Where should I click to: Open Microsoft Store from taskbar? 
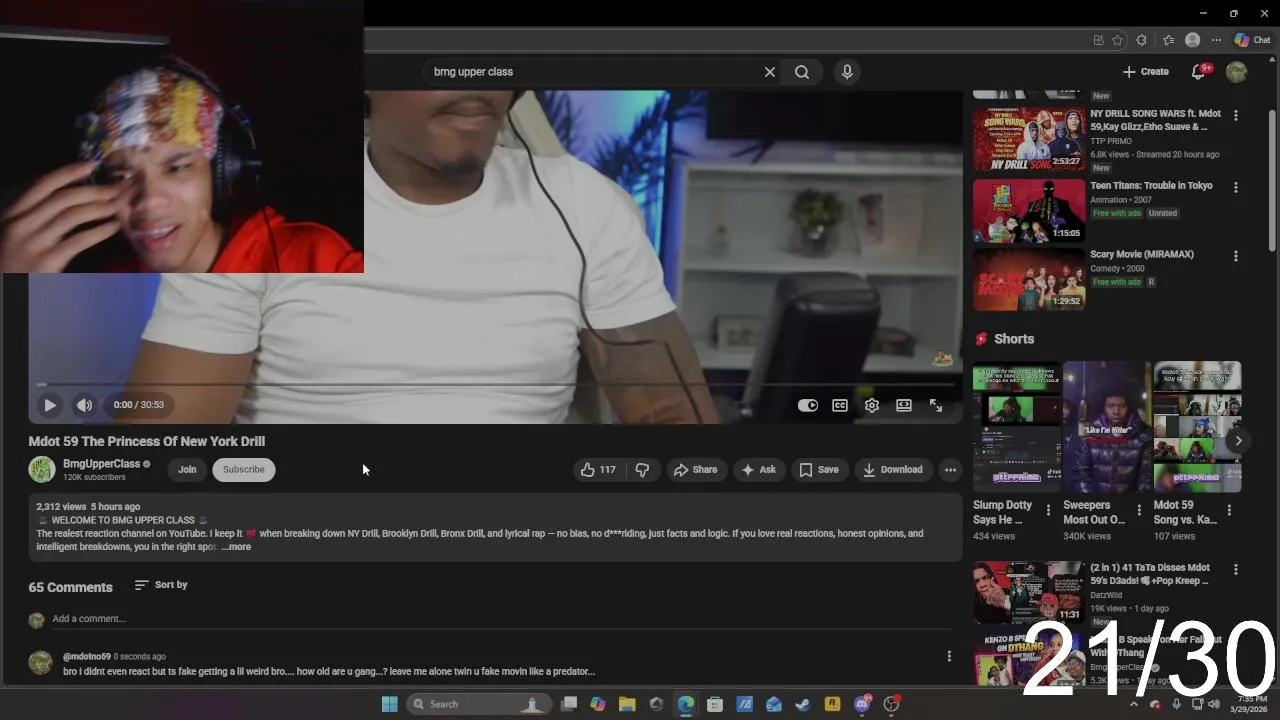click(x=715, y=704)
